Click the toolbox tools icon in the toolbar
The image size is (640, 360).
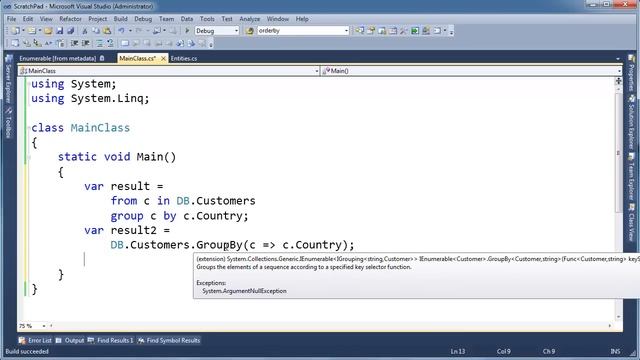(404, 31)
